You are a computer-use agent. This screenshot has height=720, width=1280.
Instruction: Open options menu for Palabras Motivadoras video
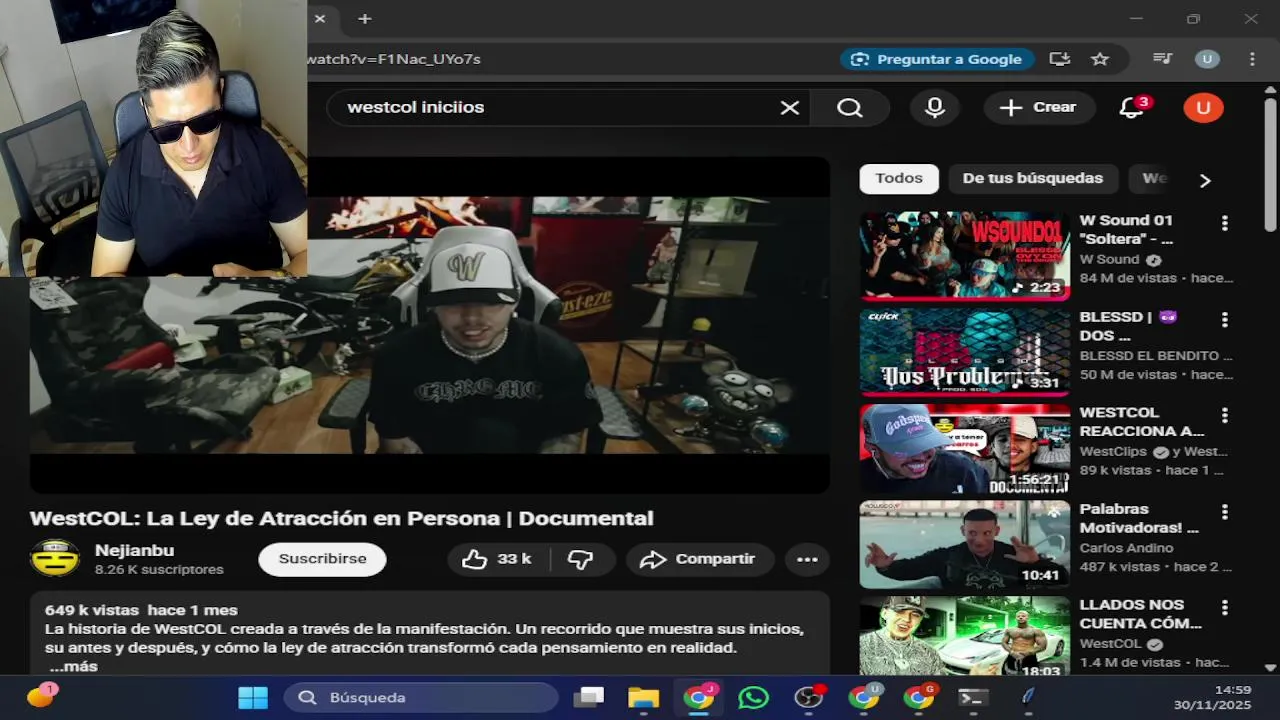click(1224, 512)
